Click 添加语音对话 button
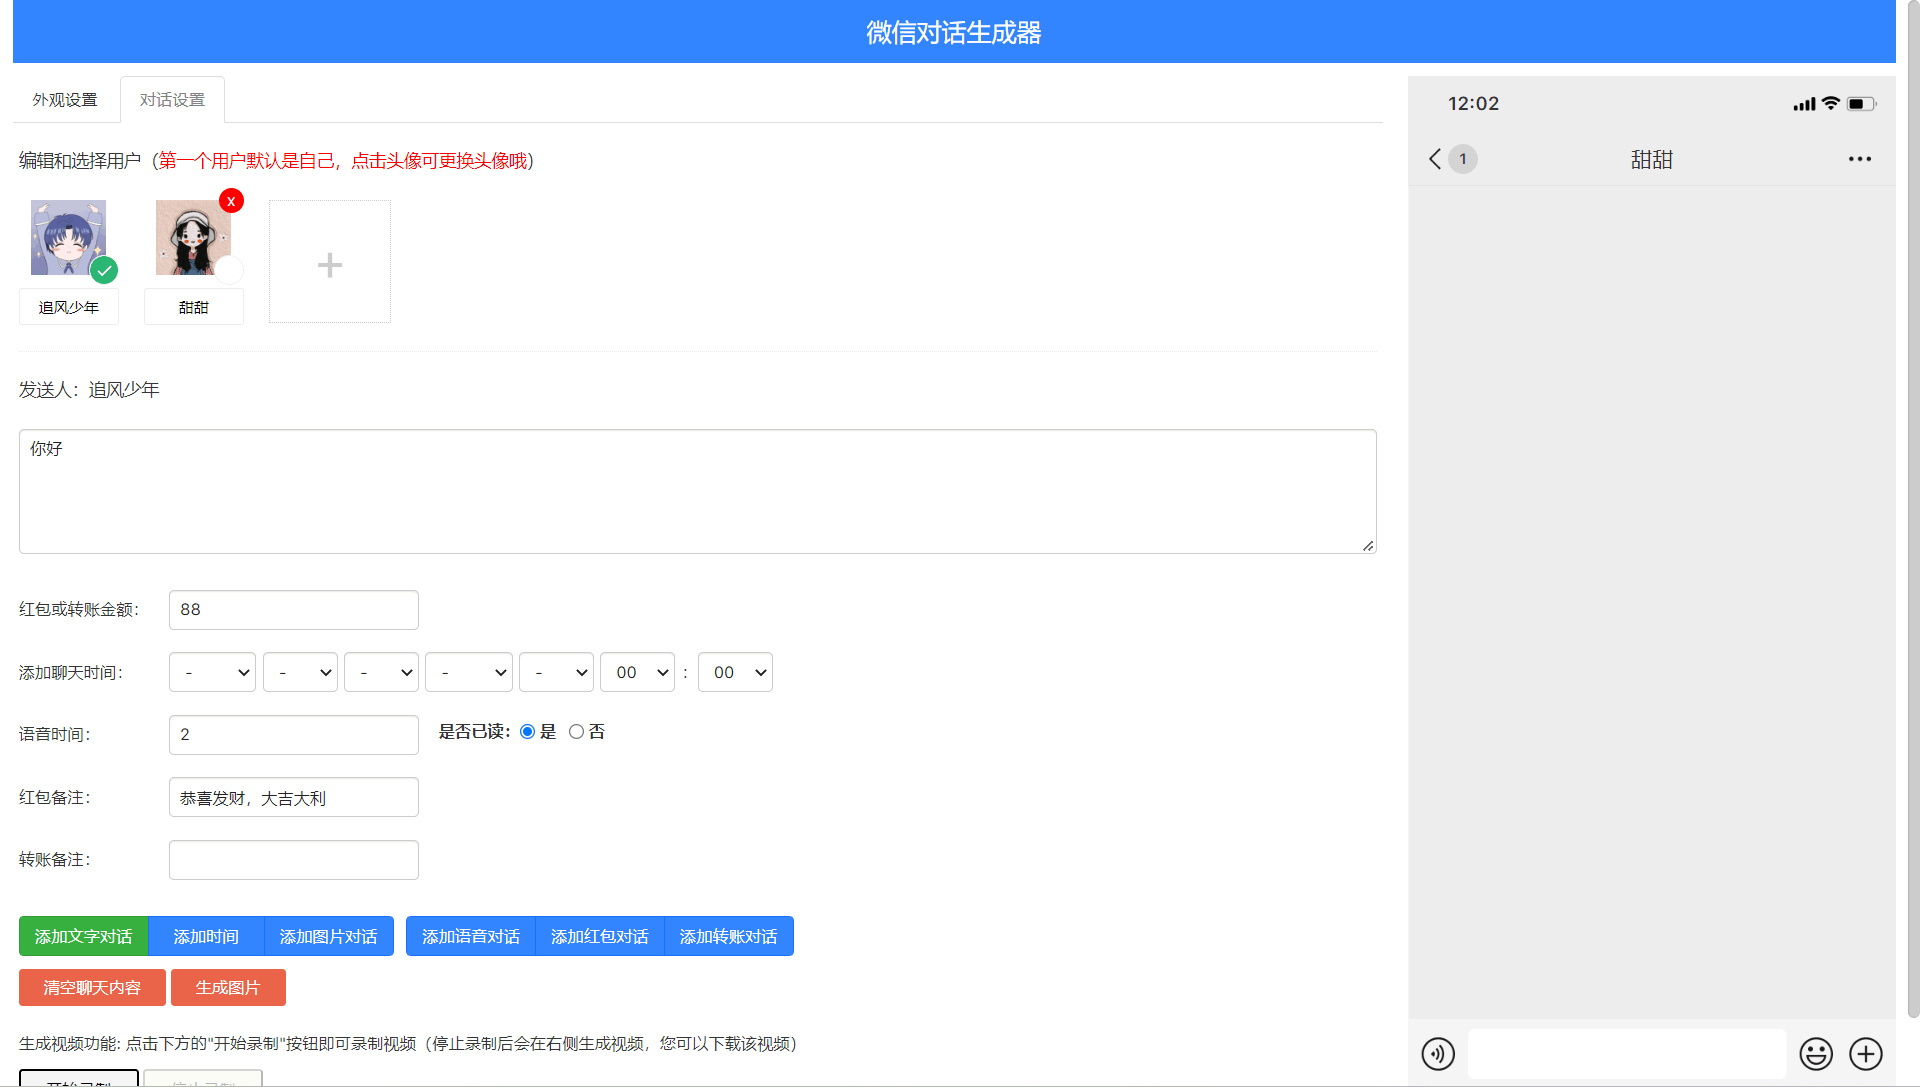The height and width of the screenshot is (1087, 1920). pos(470,936)
